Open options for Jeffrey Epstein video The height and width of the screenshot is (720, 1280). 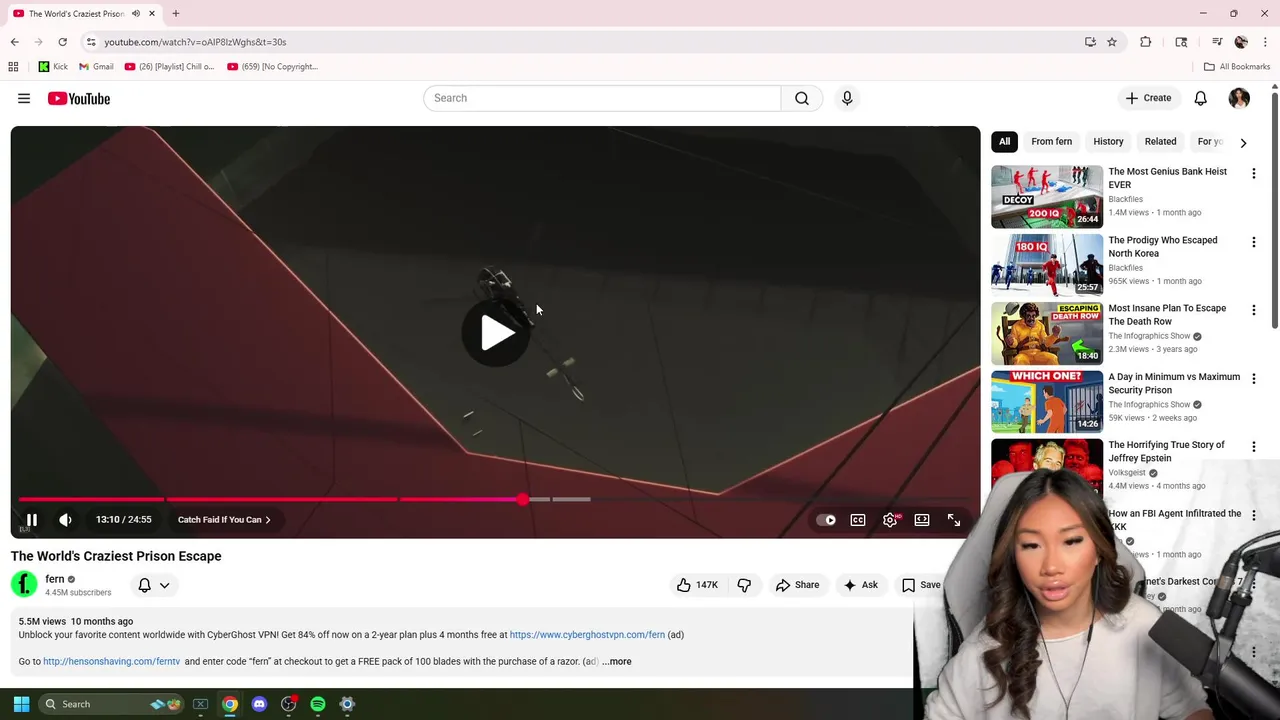(x=1253, y=447)
